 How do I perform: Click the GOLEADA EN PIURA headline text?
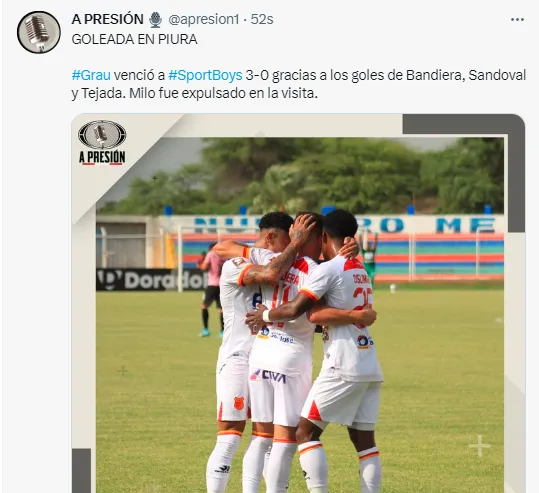134,39
